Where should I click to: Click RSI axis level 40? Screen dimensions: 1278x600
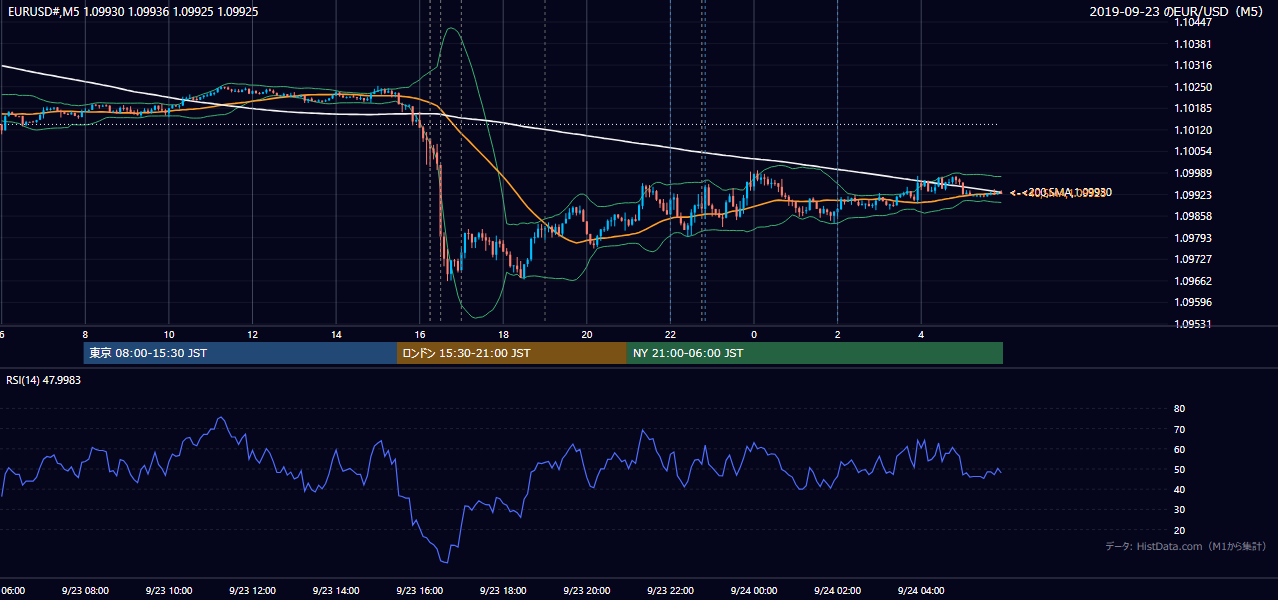pos(1179,489)
